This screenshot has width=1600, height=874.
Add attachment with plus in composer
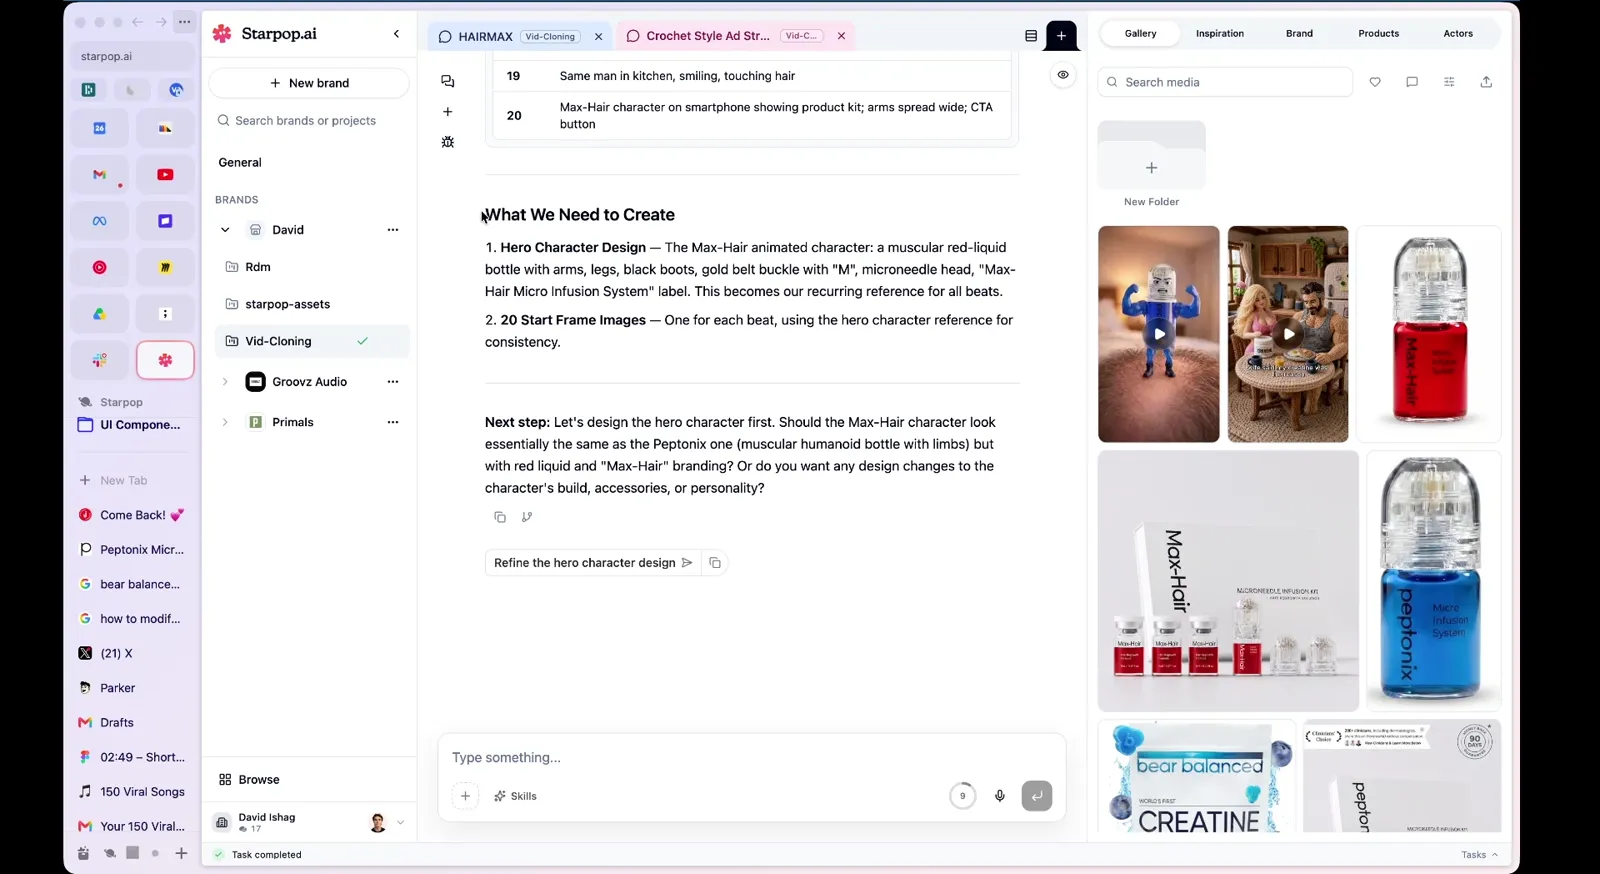click(x=465, y=796)
